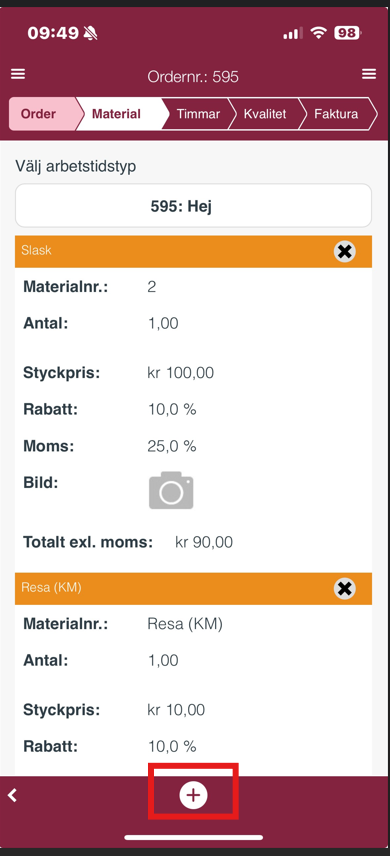Edit Resa (KM) Styckpris kr 10,00
Image resolution: width=390 pixels, height=856 pixels.
click(x=176, y=710)
